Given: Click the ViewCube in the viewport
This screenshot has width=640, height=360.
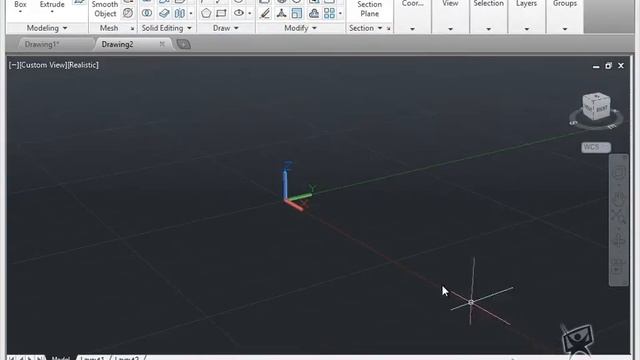Looking at the screenshot, I should (596, 107).
